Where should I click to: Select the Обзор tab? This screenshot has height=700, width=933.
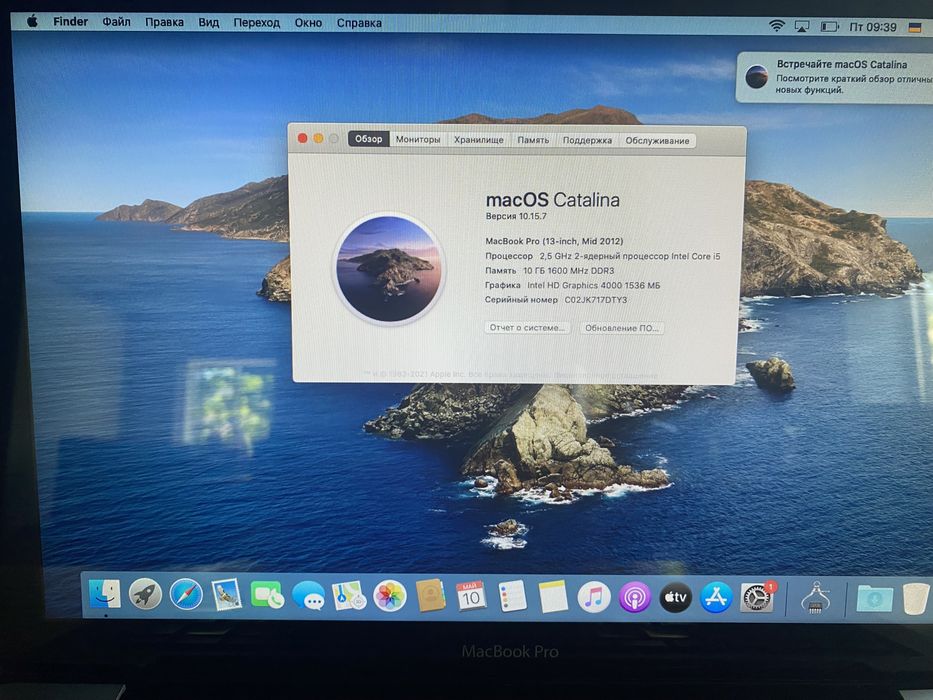pyautogui.click(x=368, y=139)
